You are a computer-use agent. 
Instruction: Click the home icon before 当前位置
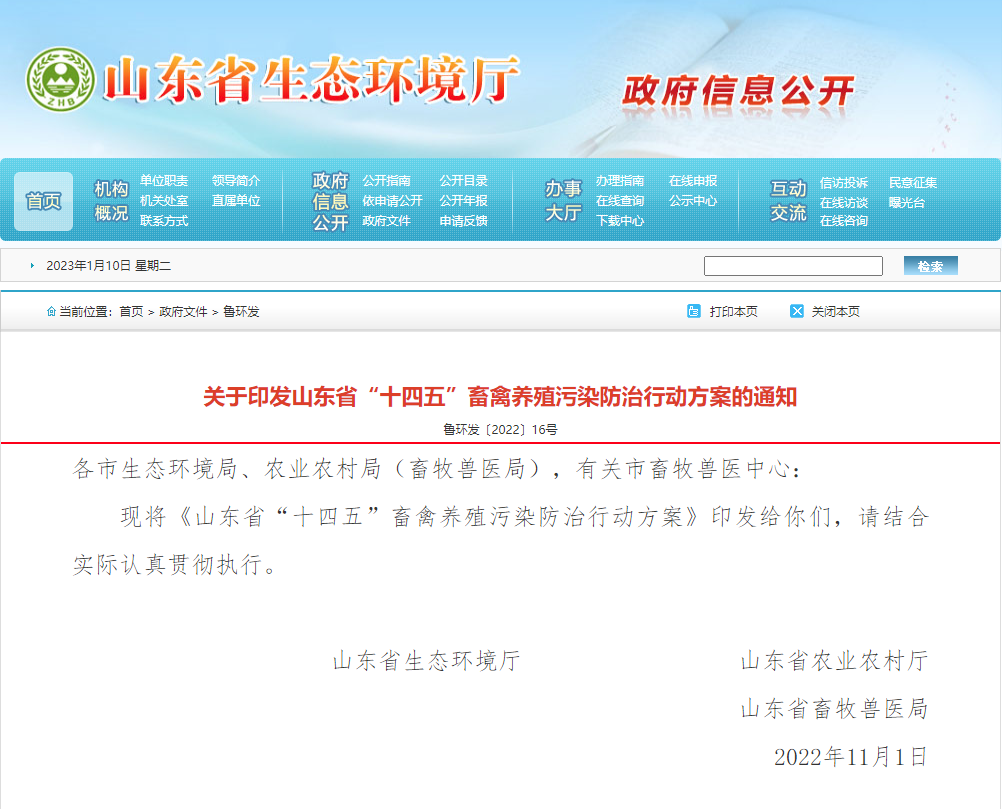pyautogui.click(x=51, y=312)
